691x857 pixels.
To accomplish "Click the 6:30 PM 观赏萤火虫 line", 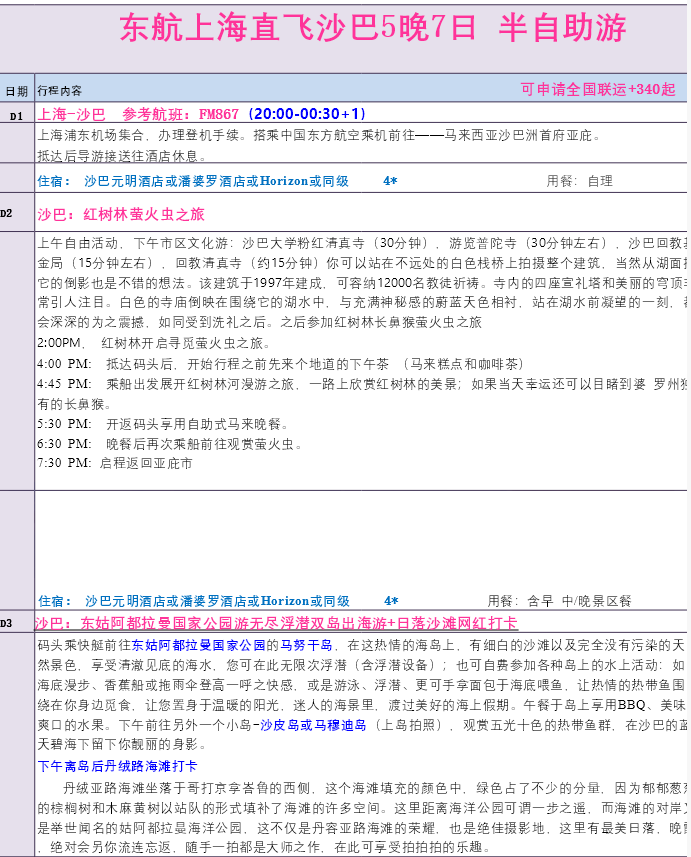I will [169, 443].
